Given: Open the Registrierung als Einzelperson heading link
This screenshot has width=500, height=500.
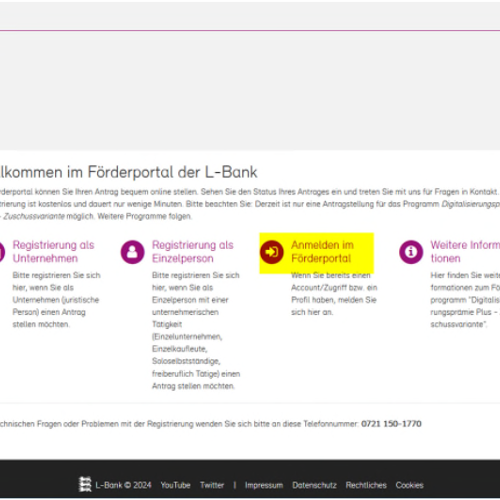Looking at the screenshot, I should pyautogui.click(x=193, y=252).
